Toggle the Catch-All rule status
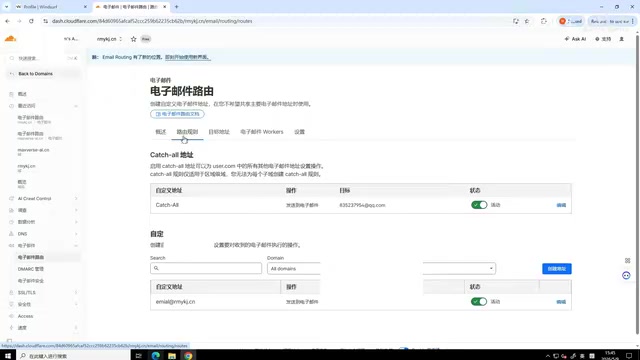640x360 pixels. 479,205
